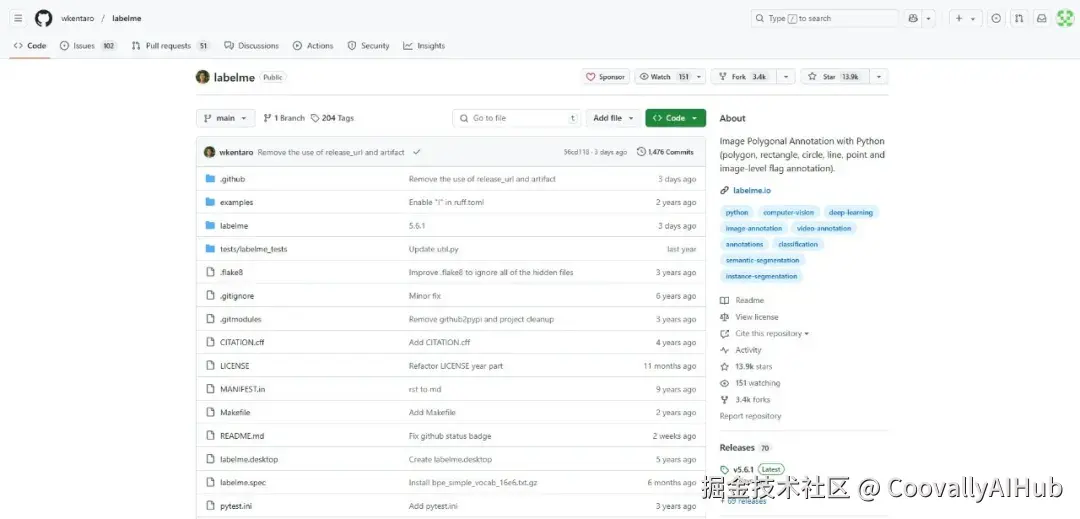Open pull requests icon in header

point(1019,19)
